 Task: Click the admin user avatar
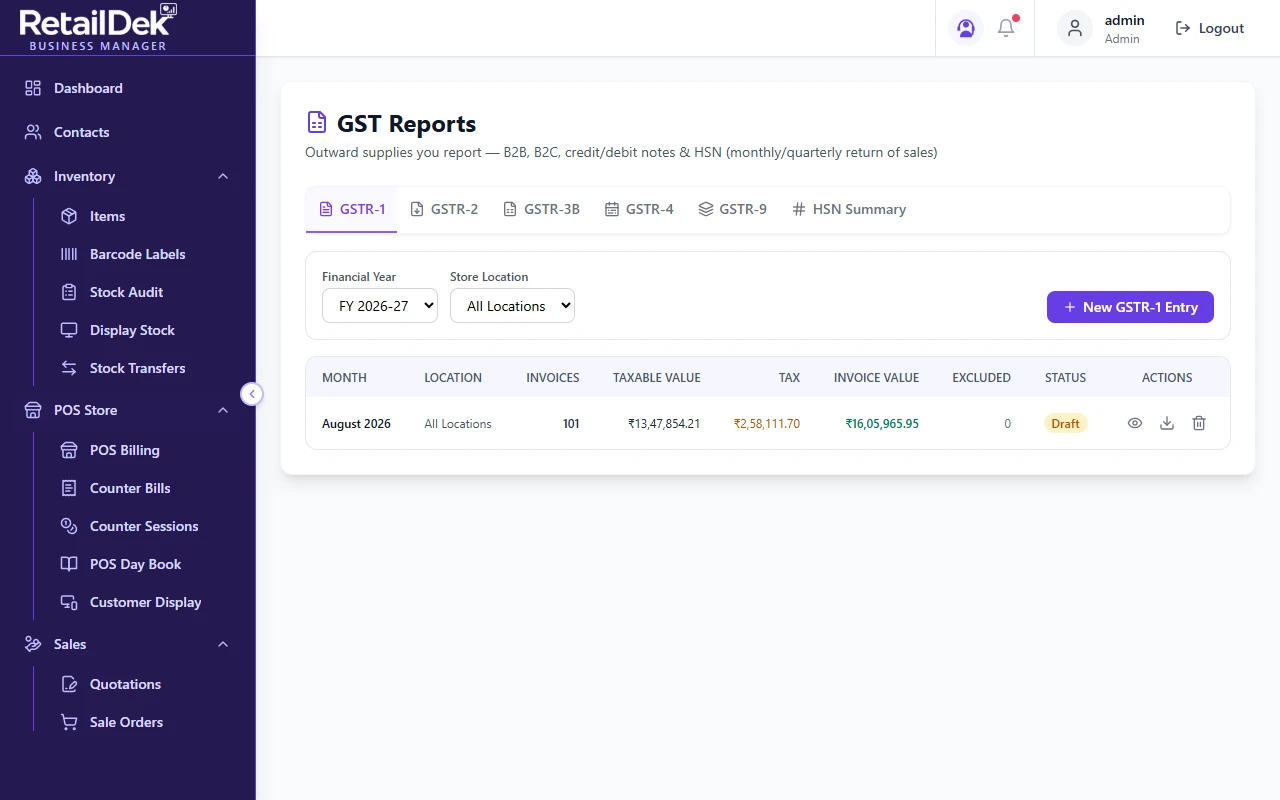[1075, 28]
